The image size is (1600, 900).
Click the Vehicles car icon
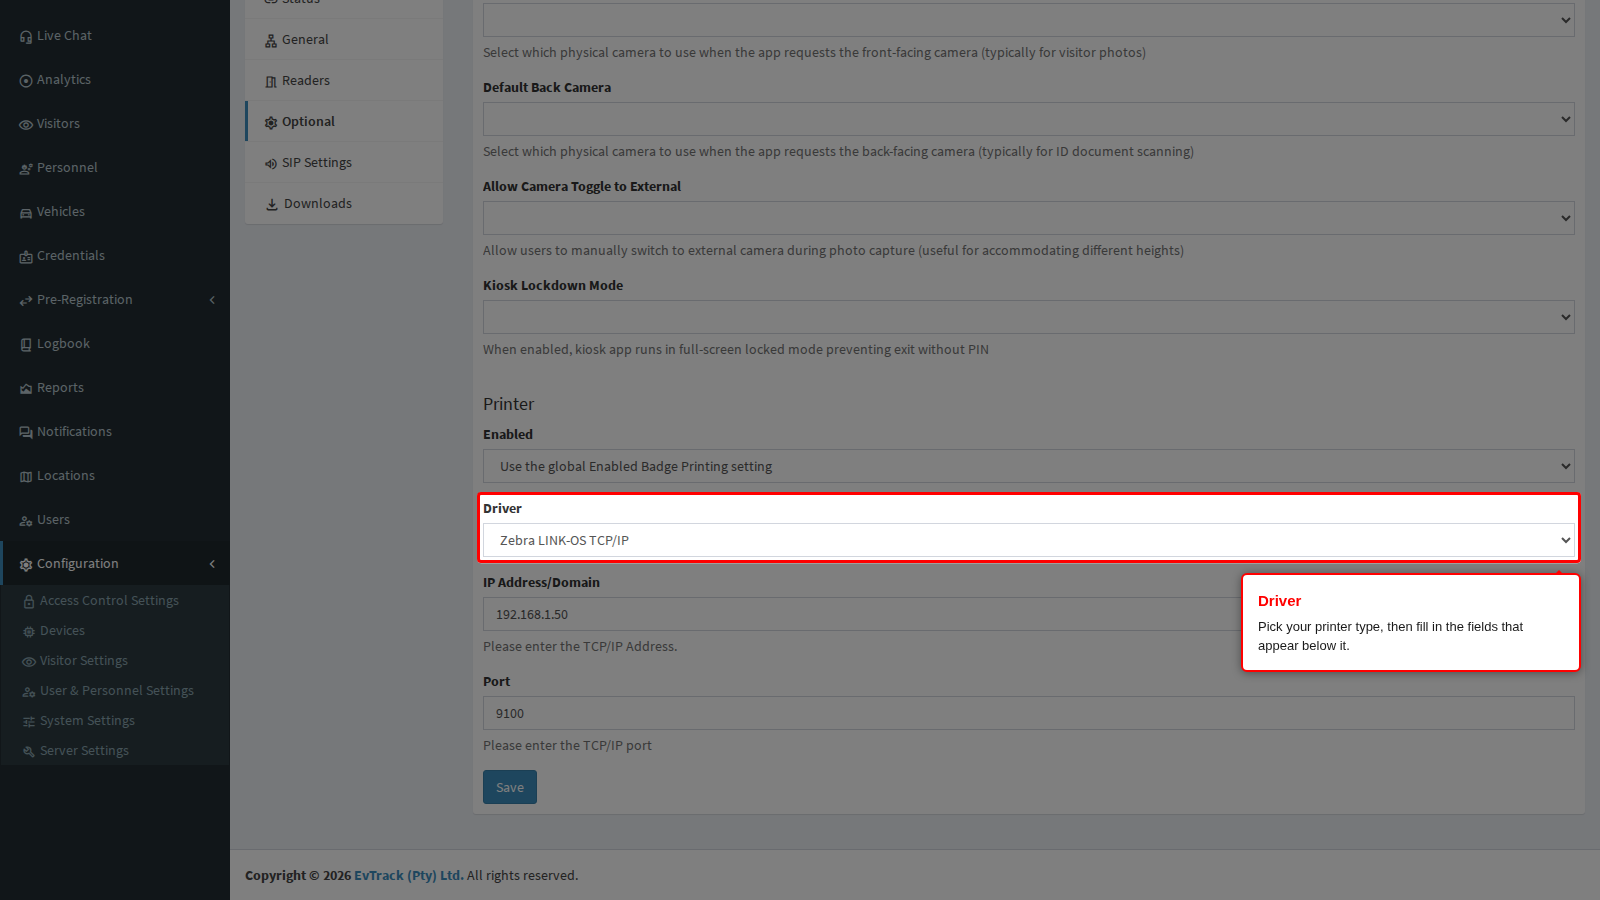coord(26,213)
